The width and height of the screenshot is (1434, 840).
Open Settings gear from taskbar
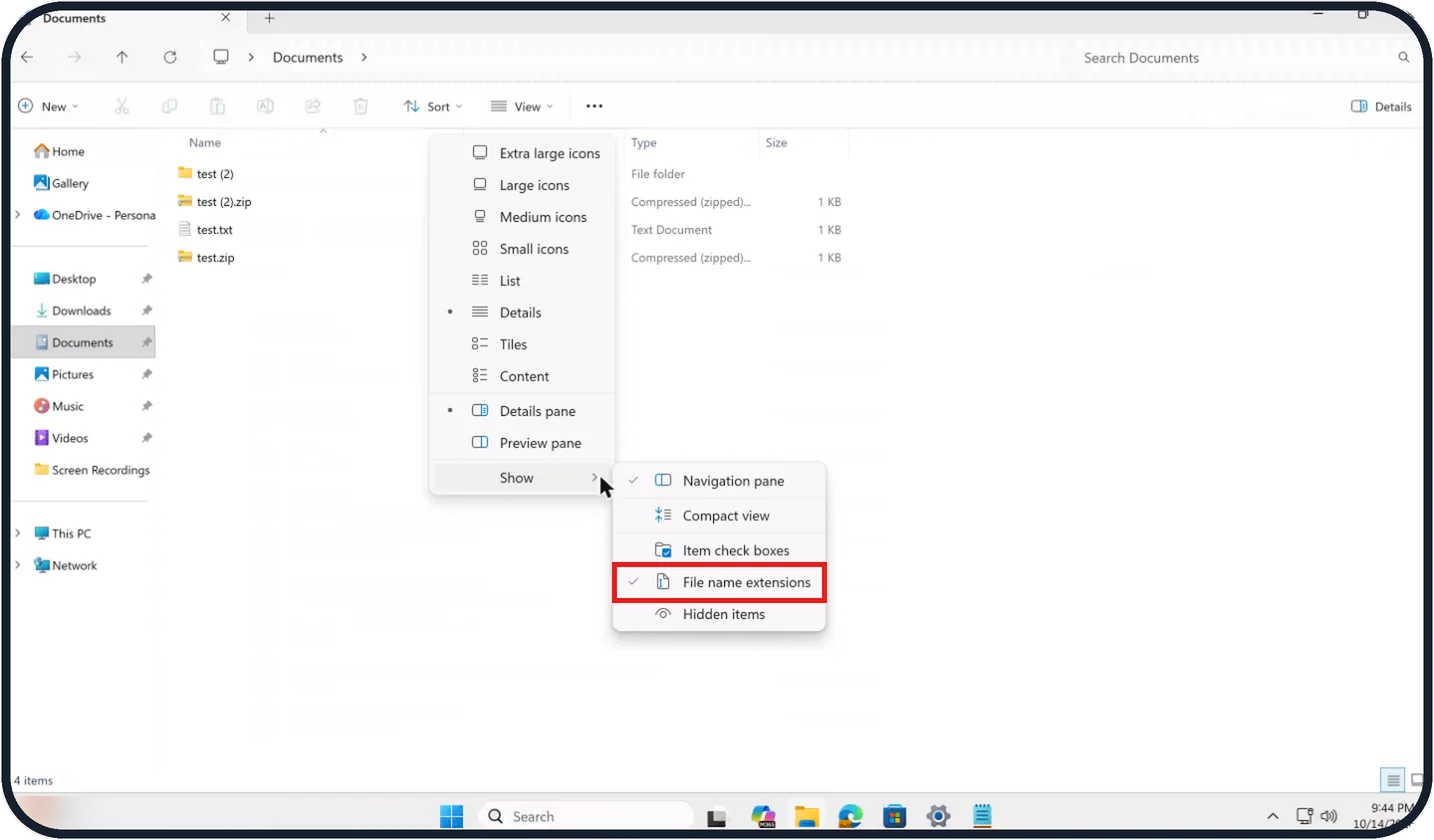point(938,816)
